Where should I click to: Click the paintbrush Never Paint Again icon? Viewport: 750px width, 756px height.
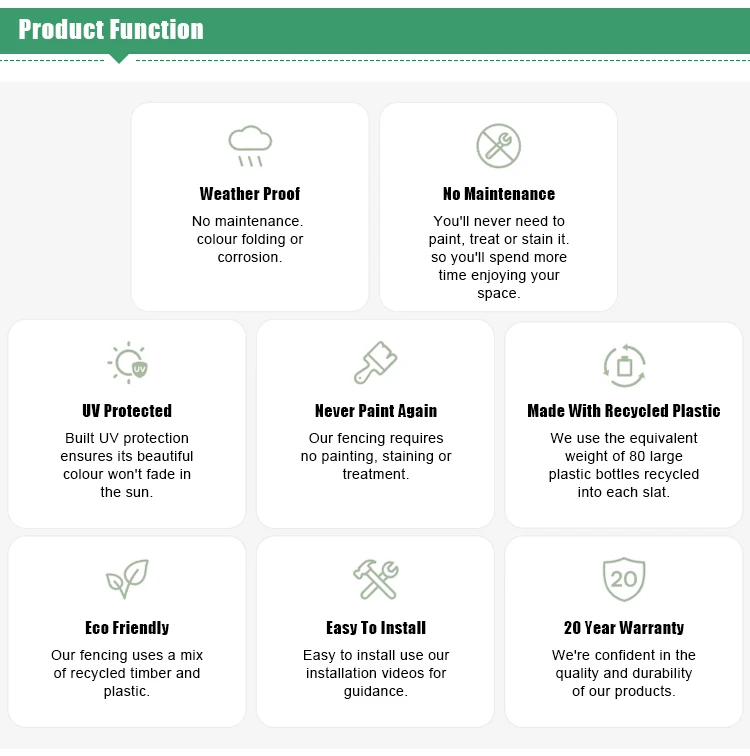click(375, 363)
